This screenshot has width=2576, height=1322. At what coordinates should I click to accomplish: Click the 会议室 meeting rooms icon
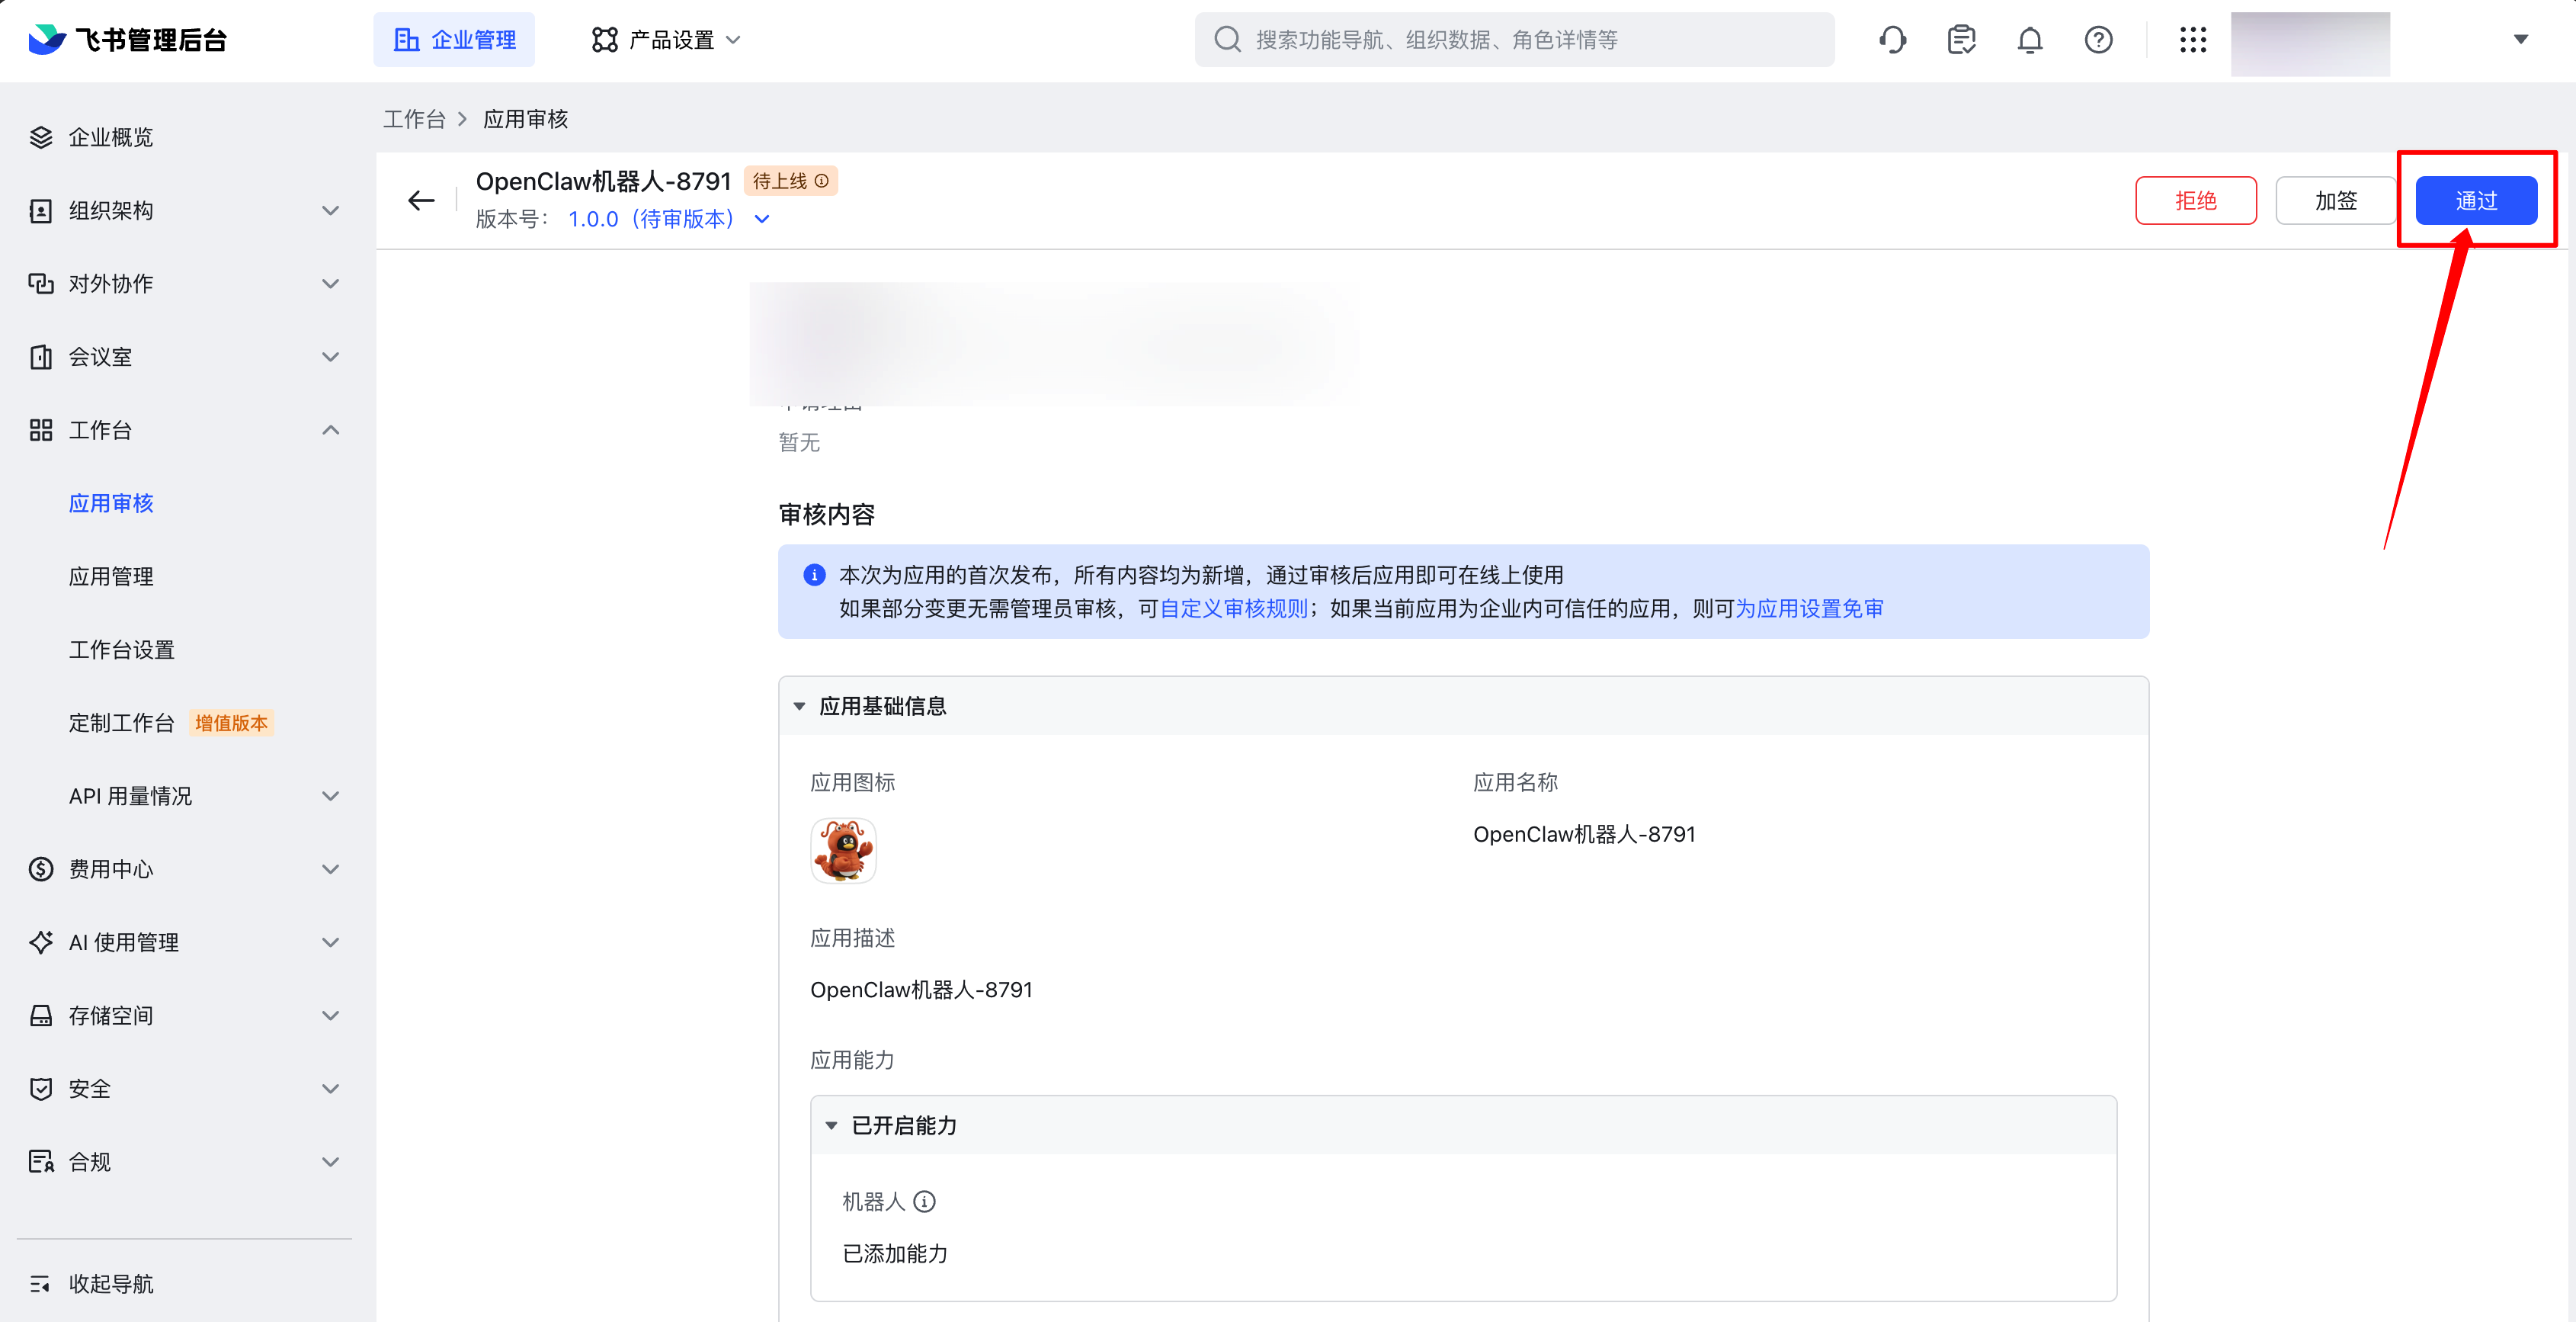click(x=40, y=356)
